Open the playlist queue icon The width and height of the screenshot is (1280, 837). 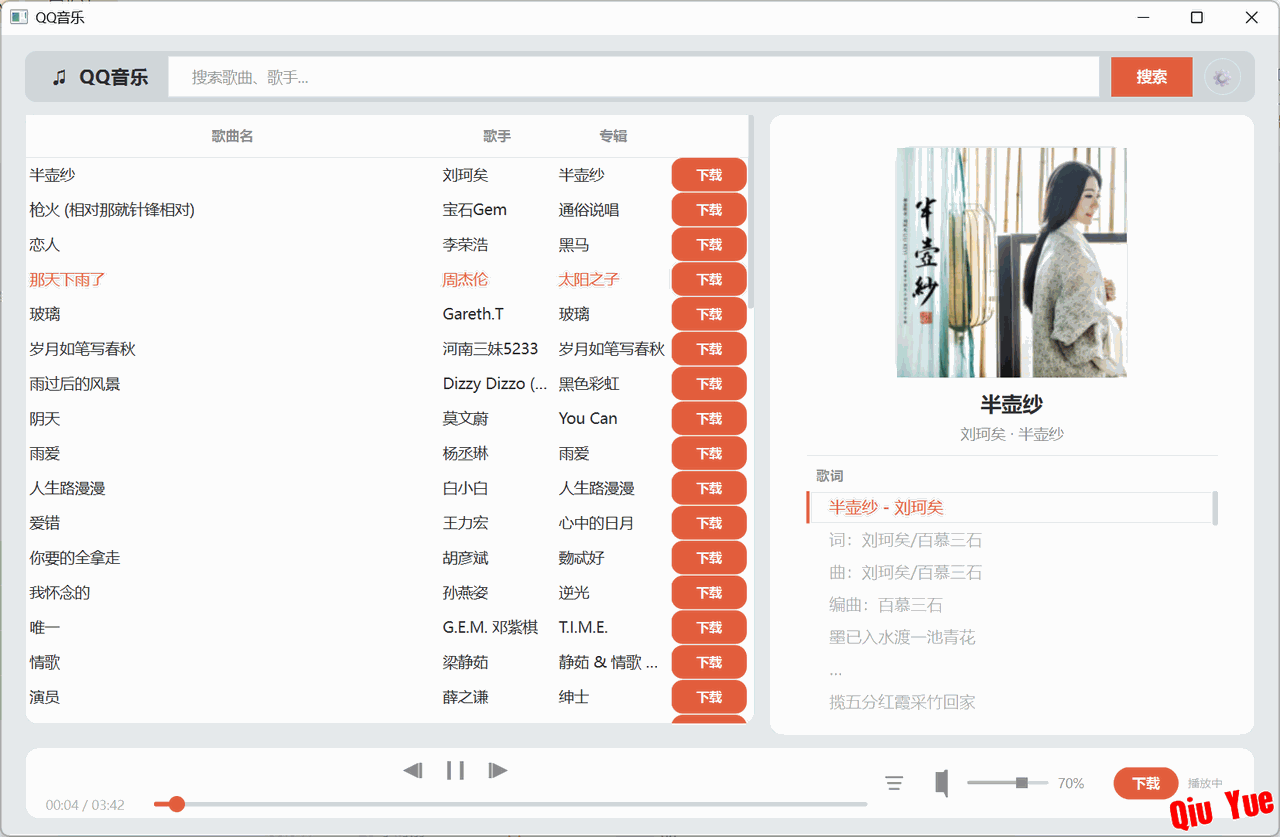(x=894, y=783)
